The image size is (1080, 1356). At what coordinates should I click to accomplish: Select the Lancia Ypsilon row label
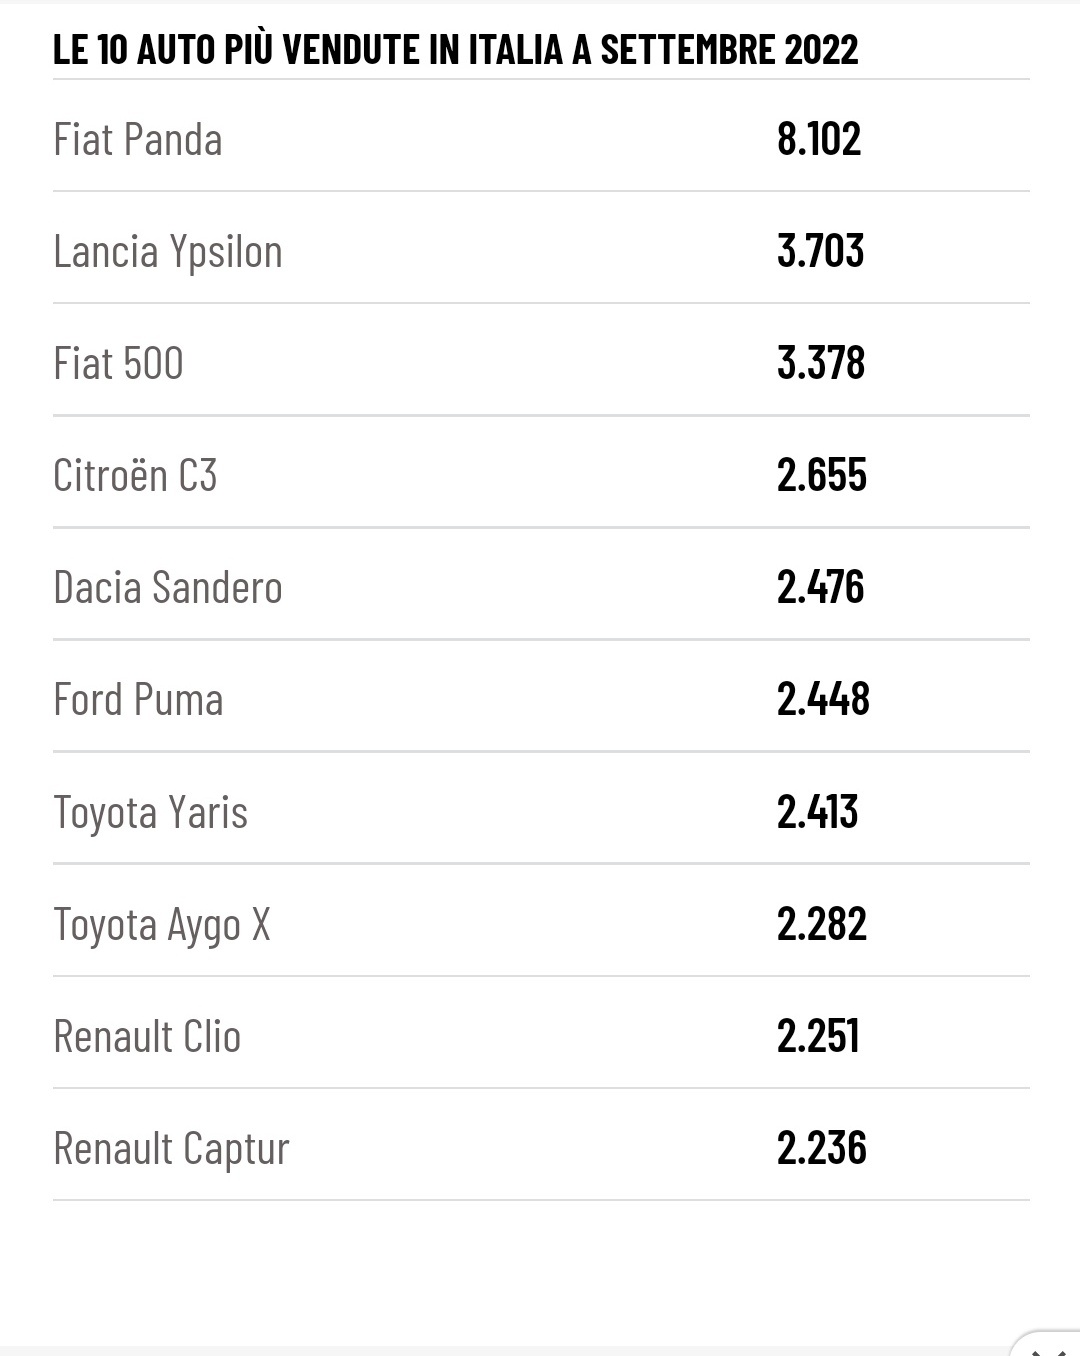click(x=168, y=252)
